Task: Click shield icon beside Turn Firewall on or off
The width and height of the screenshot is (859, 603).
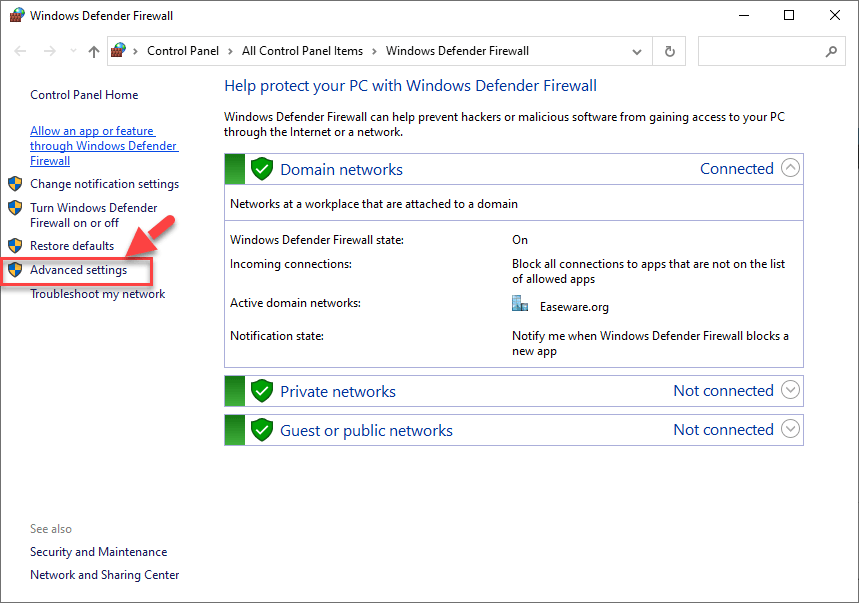Action: pos(15,208)
